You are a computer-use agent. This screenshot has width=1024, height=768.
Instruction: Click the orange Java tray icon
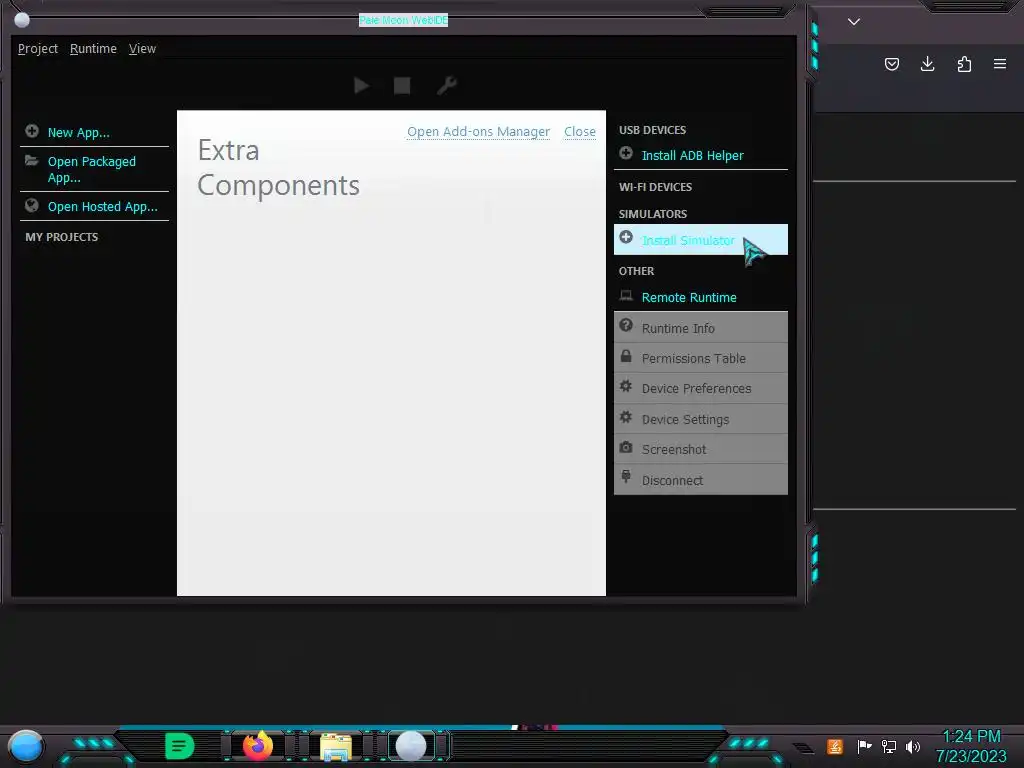point(835,746)
